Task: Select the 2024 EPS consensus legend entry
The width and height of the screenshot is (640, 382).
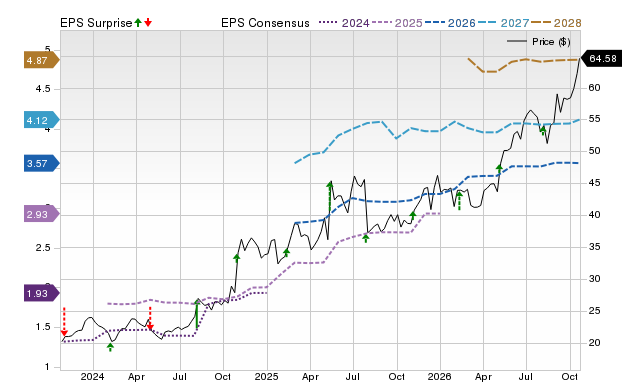Action: tap(344, 23)
